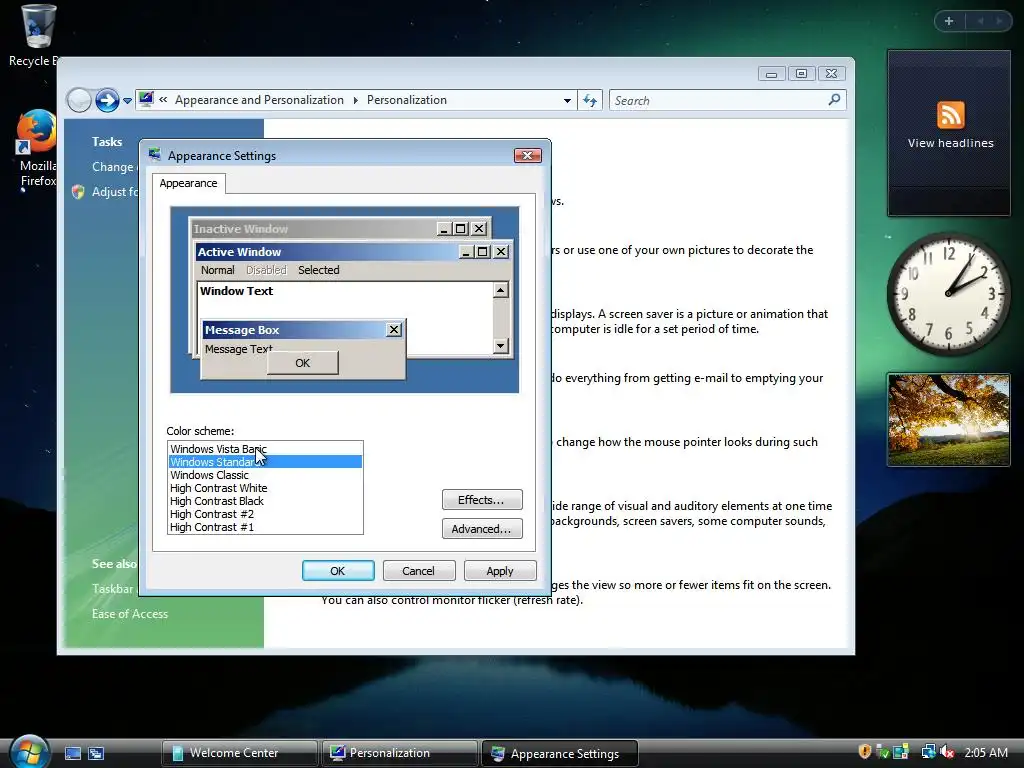
Task: Select High Contrast #2 color scheme
Action: pos(264,514)
